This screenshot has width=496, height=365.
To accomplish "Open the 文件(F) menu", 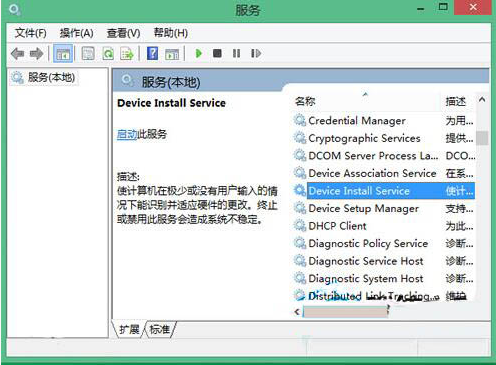I will tap(30, 33).
